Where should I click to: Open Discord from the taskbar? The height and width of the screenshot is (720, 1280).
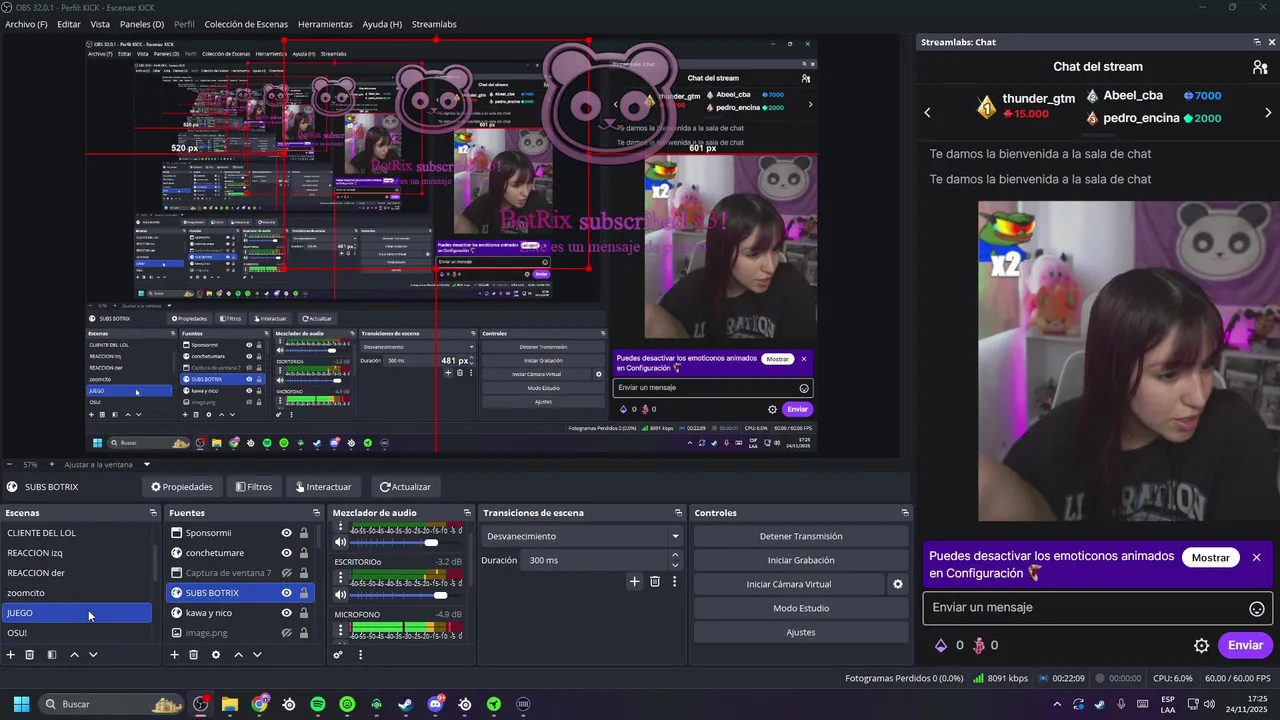tap(435, 704)
